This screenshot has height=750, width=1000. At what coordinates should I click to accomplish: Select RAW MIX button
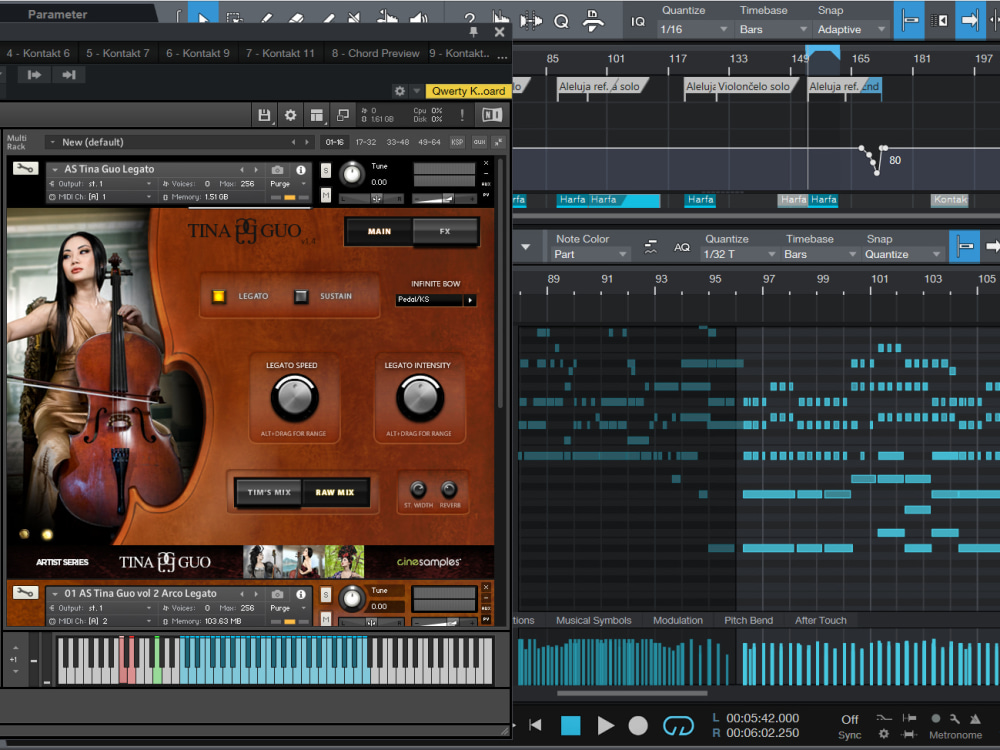335,492
